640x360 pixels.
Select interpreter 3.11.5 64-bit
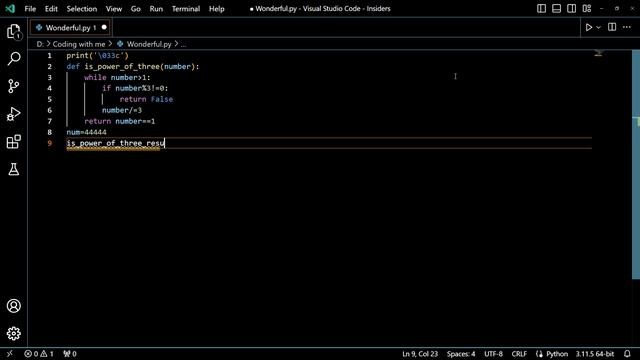click(x=595, y=353)
